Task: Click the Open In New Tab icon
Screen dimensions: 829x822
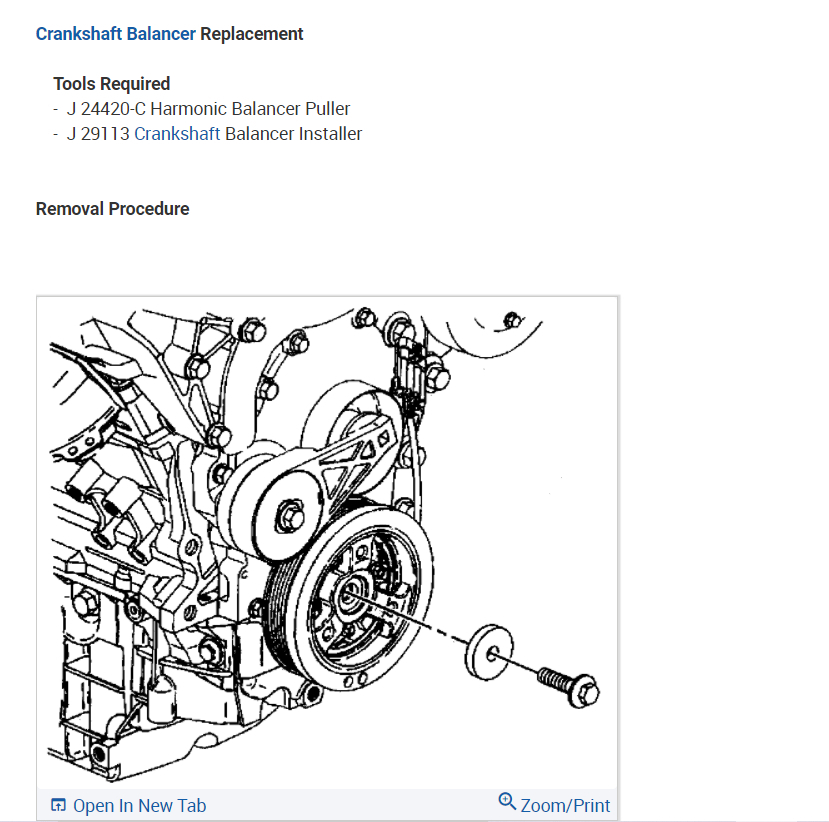Action: [58, 805]
